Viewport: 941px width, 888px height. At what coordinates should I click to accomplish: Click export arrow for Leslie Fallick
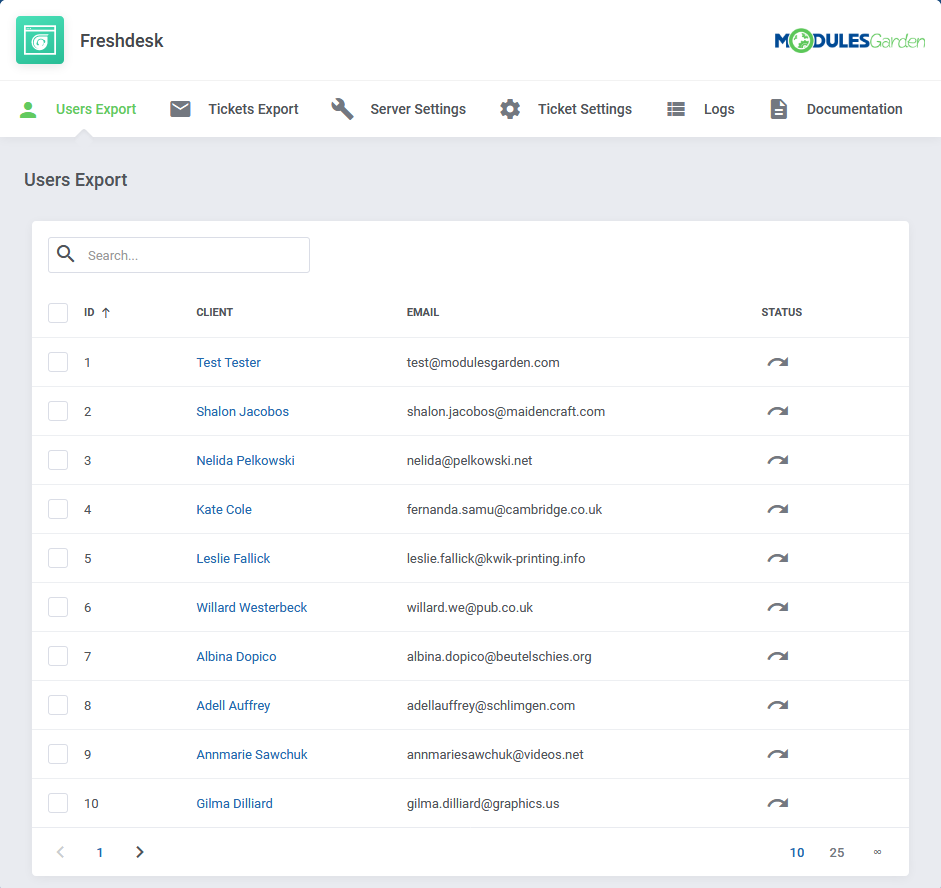(778, 558)
